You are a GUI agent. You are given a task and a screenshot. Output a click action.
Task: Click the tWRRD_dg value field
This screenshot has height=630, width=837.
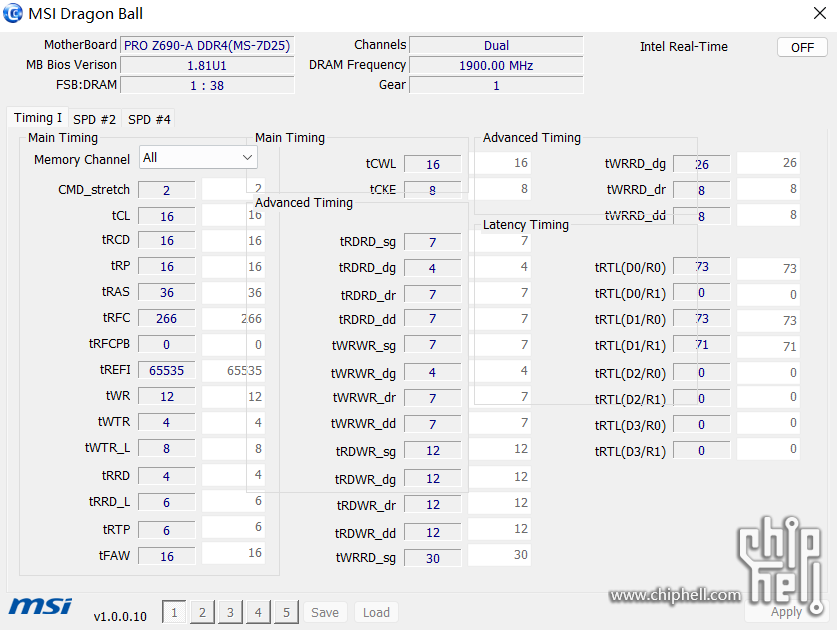pos(701,164)
